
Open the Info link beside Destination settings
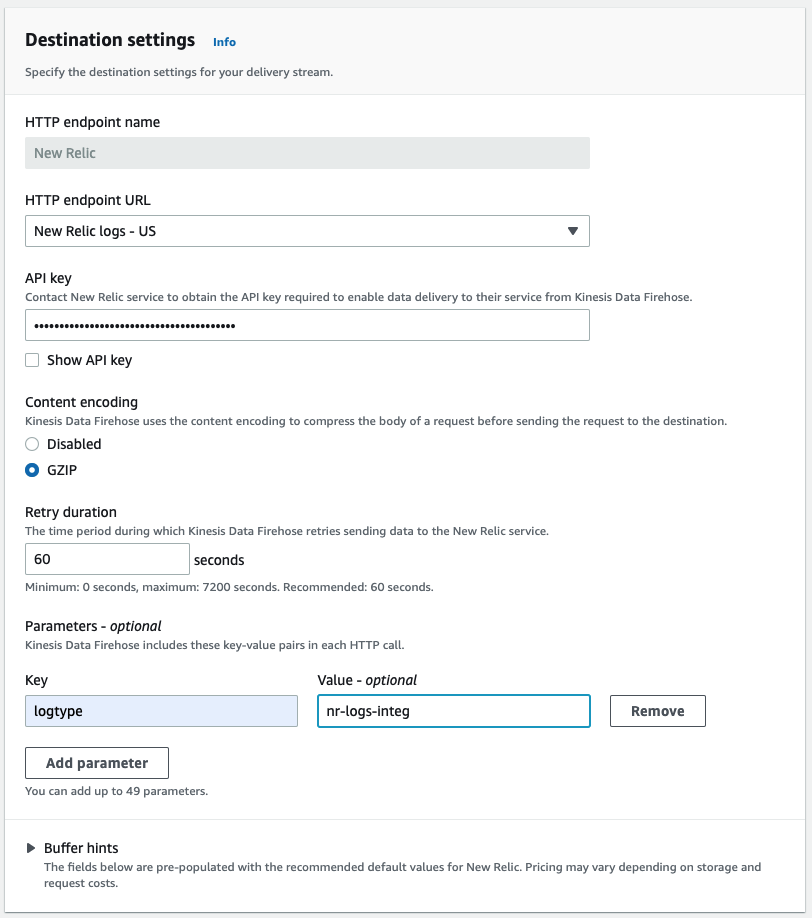click(224, 42)
